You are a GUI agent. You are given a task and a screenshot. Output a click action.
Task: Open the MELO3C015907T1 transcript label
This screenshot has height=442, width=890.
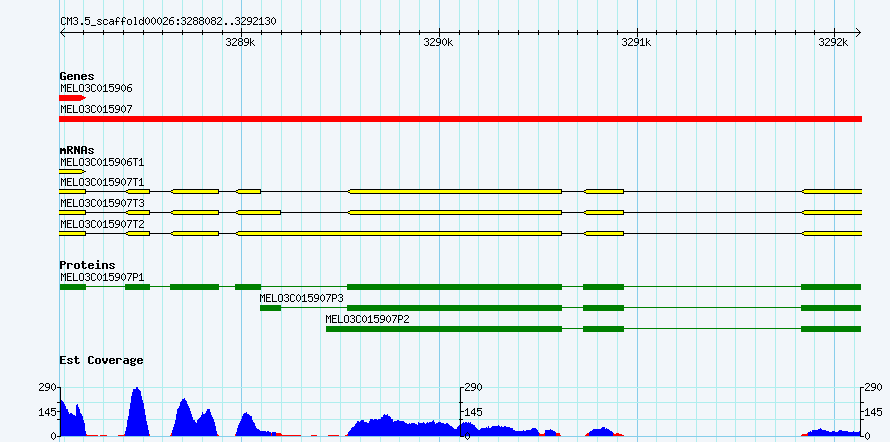coord(102,182)
